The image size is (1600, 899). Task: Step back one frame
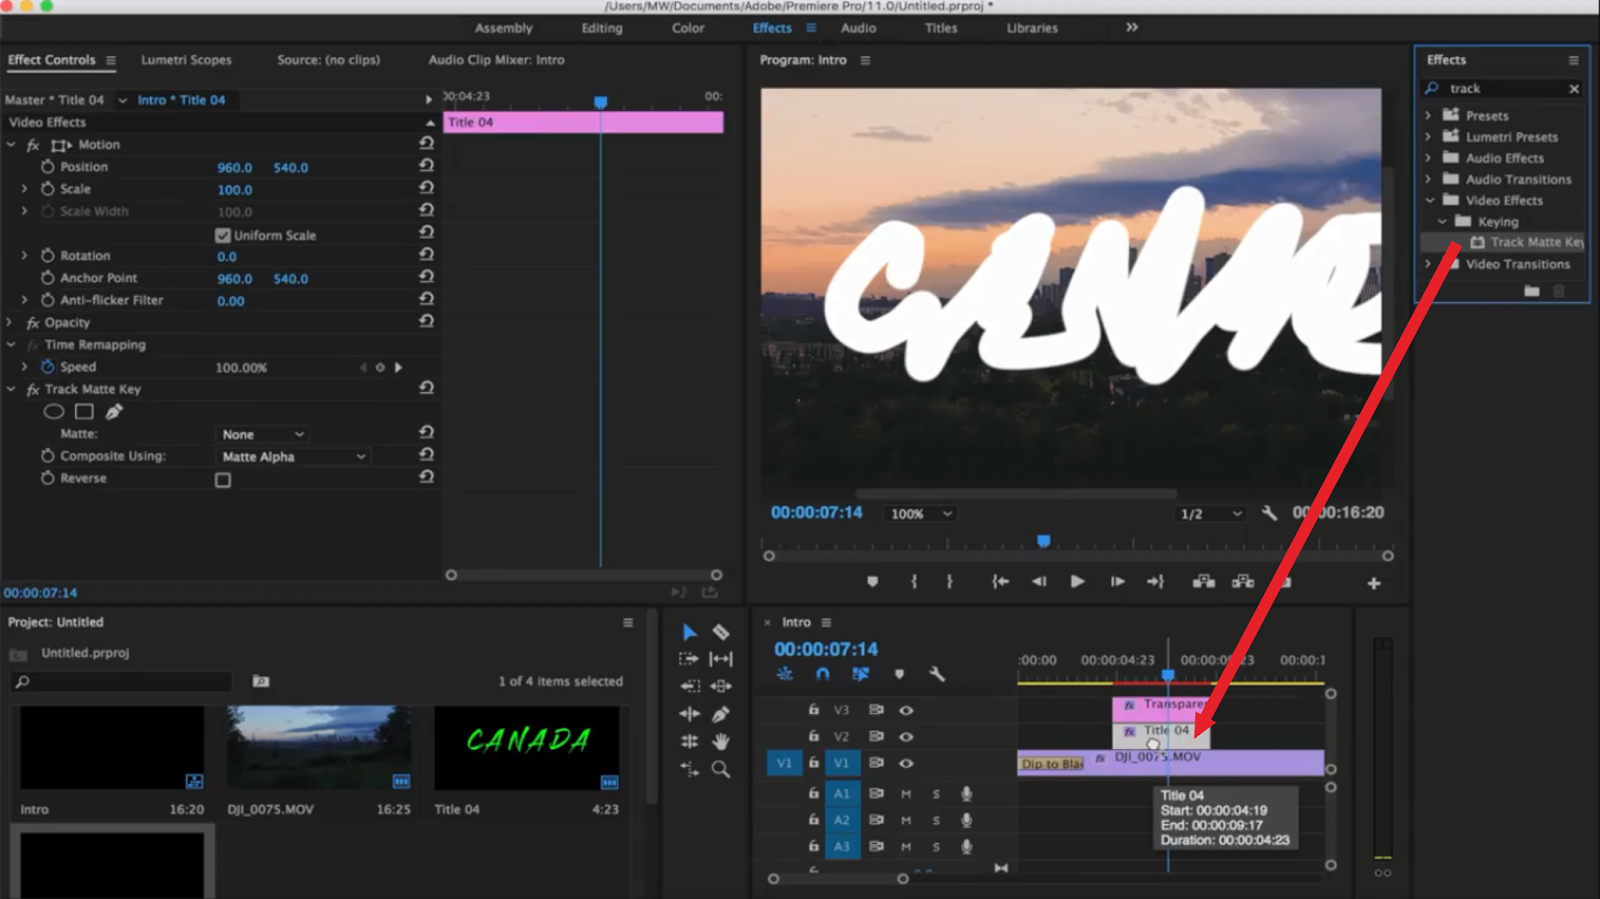1039,582
